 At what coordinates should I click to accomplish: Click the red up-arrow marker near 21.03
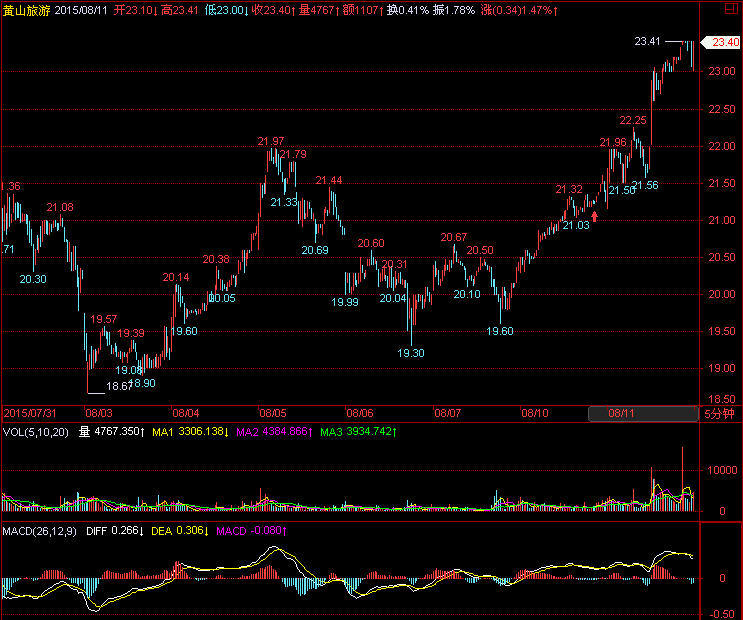click(595, 215)
